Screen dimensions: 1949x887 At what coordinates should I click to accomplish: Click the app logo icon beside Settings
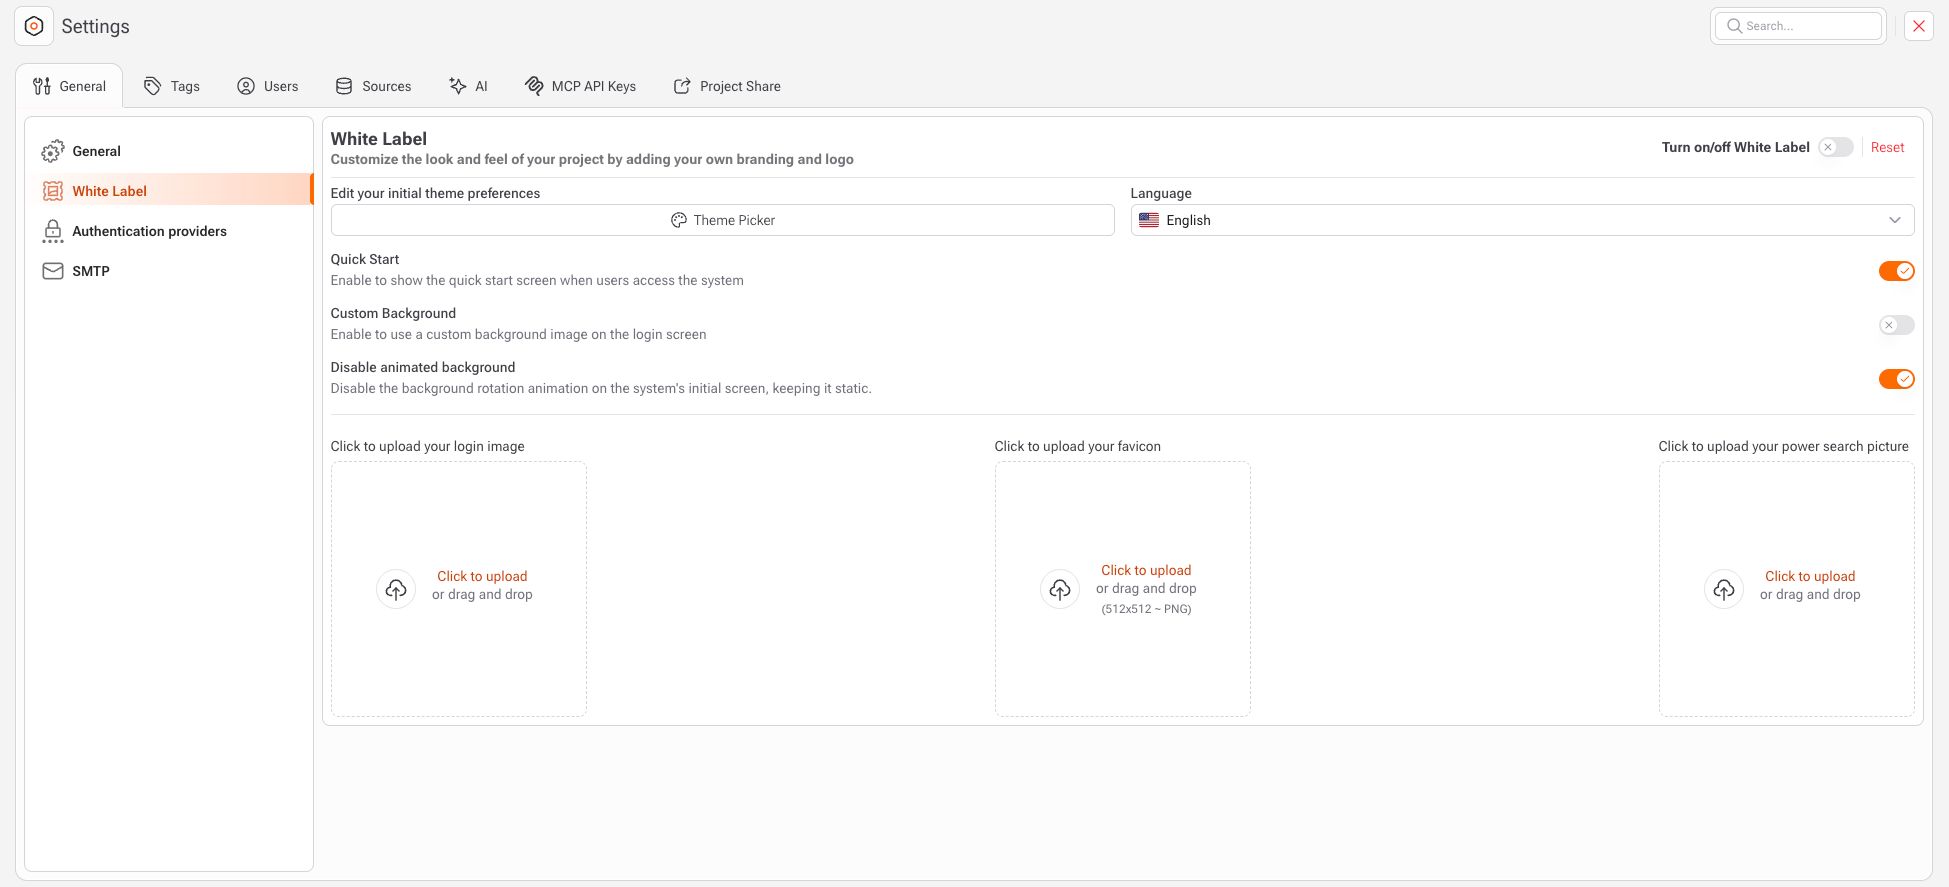tap(34, 26)
